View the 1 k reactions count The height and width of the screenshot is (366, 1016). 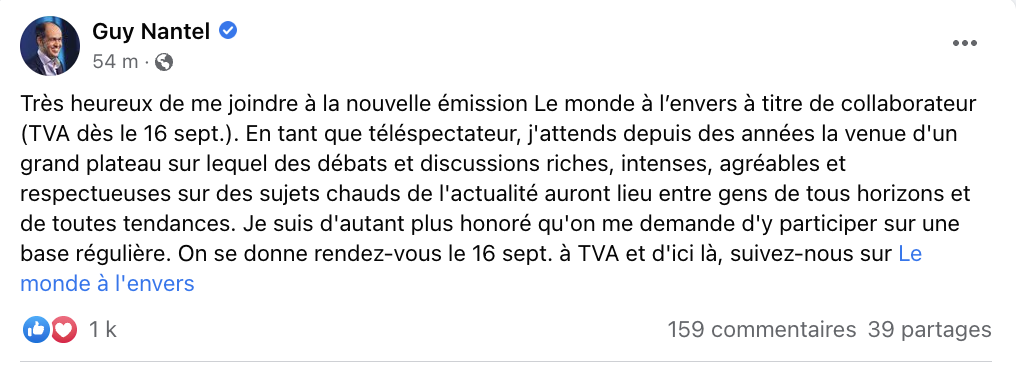(102, 330)
